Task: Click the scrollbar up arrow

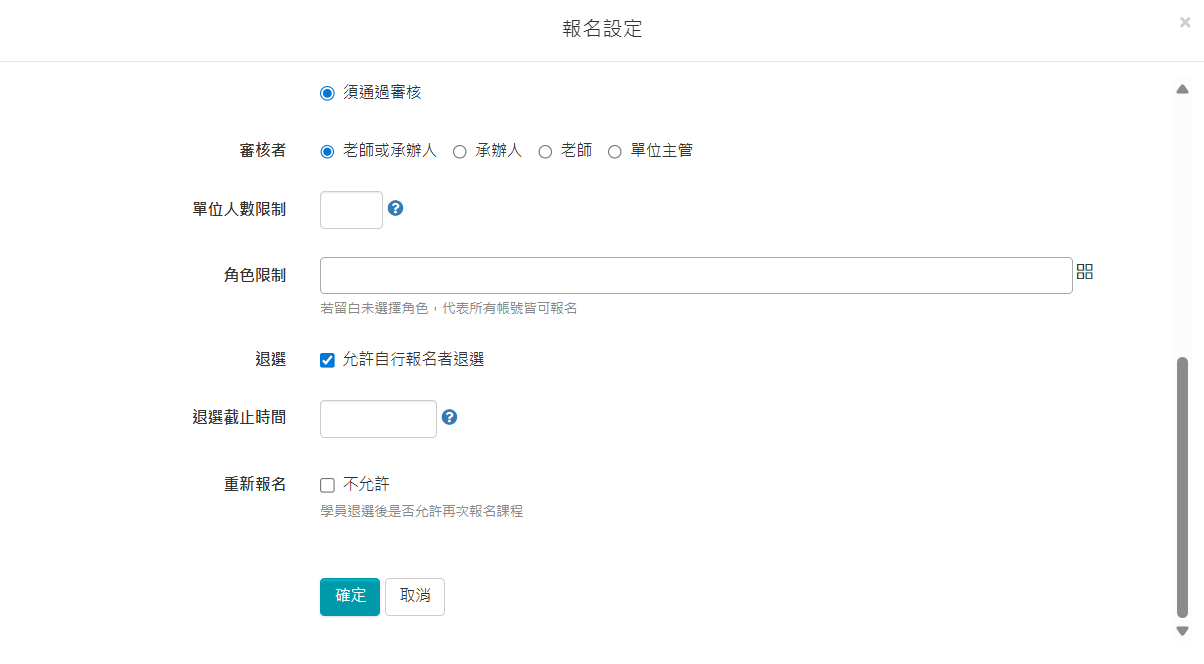Action: coord(1183,89)
